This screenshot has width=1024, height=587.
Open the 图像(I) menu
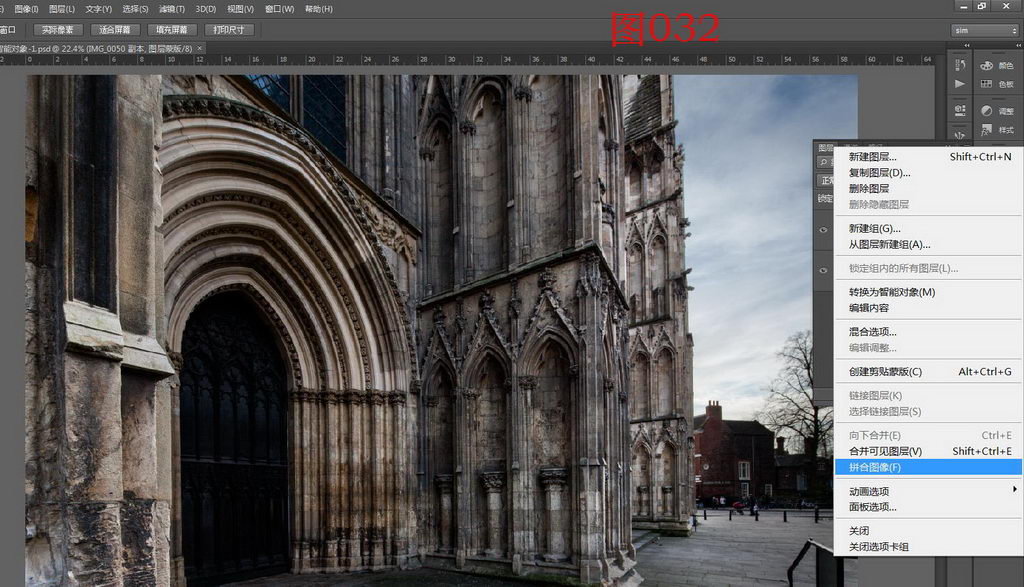26,9
